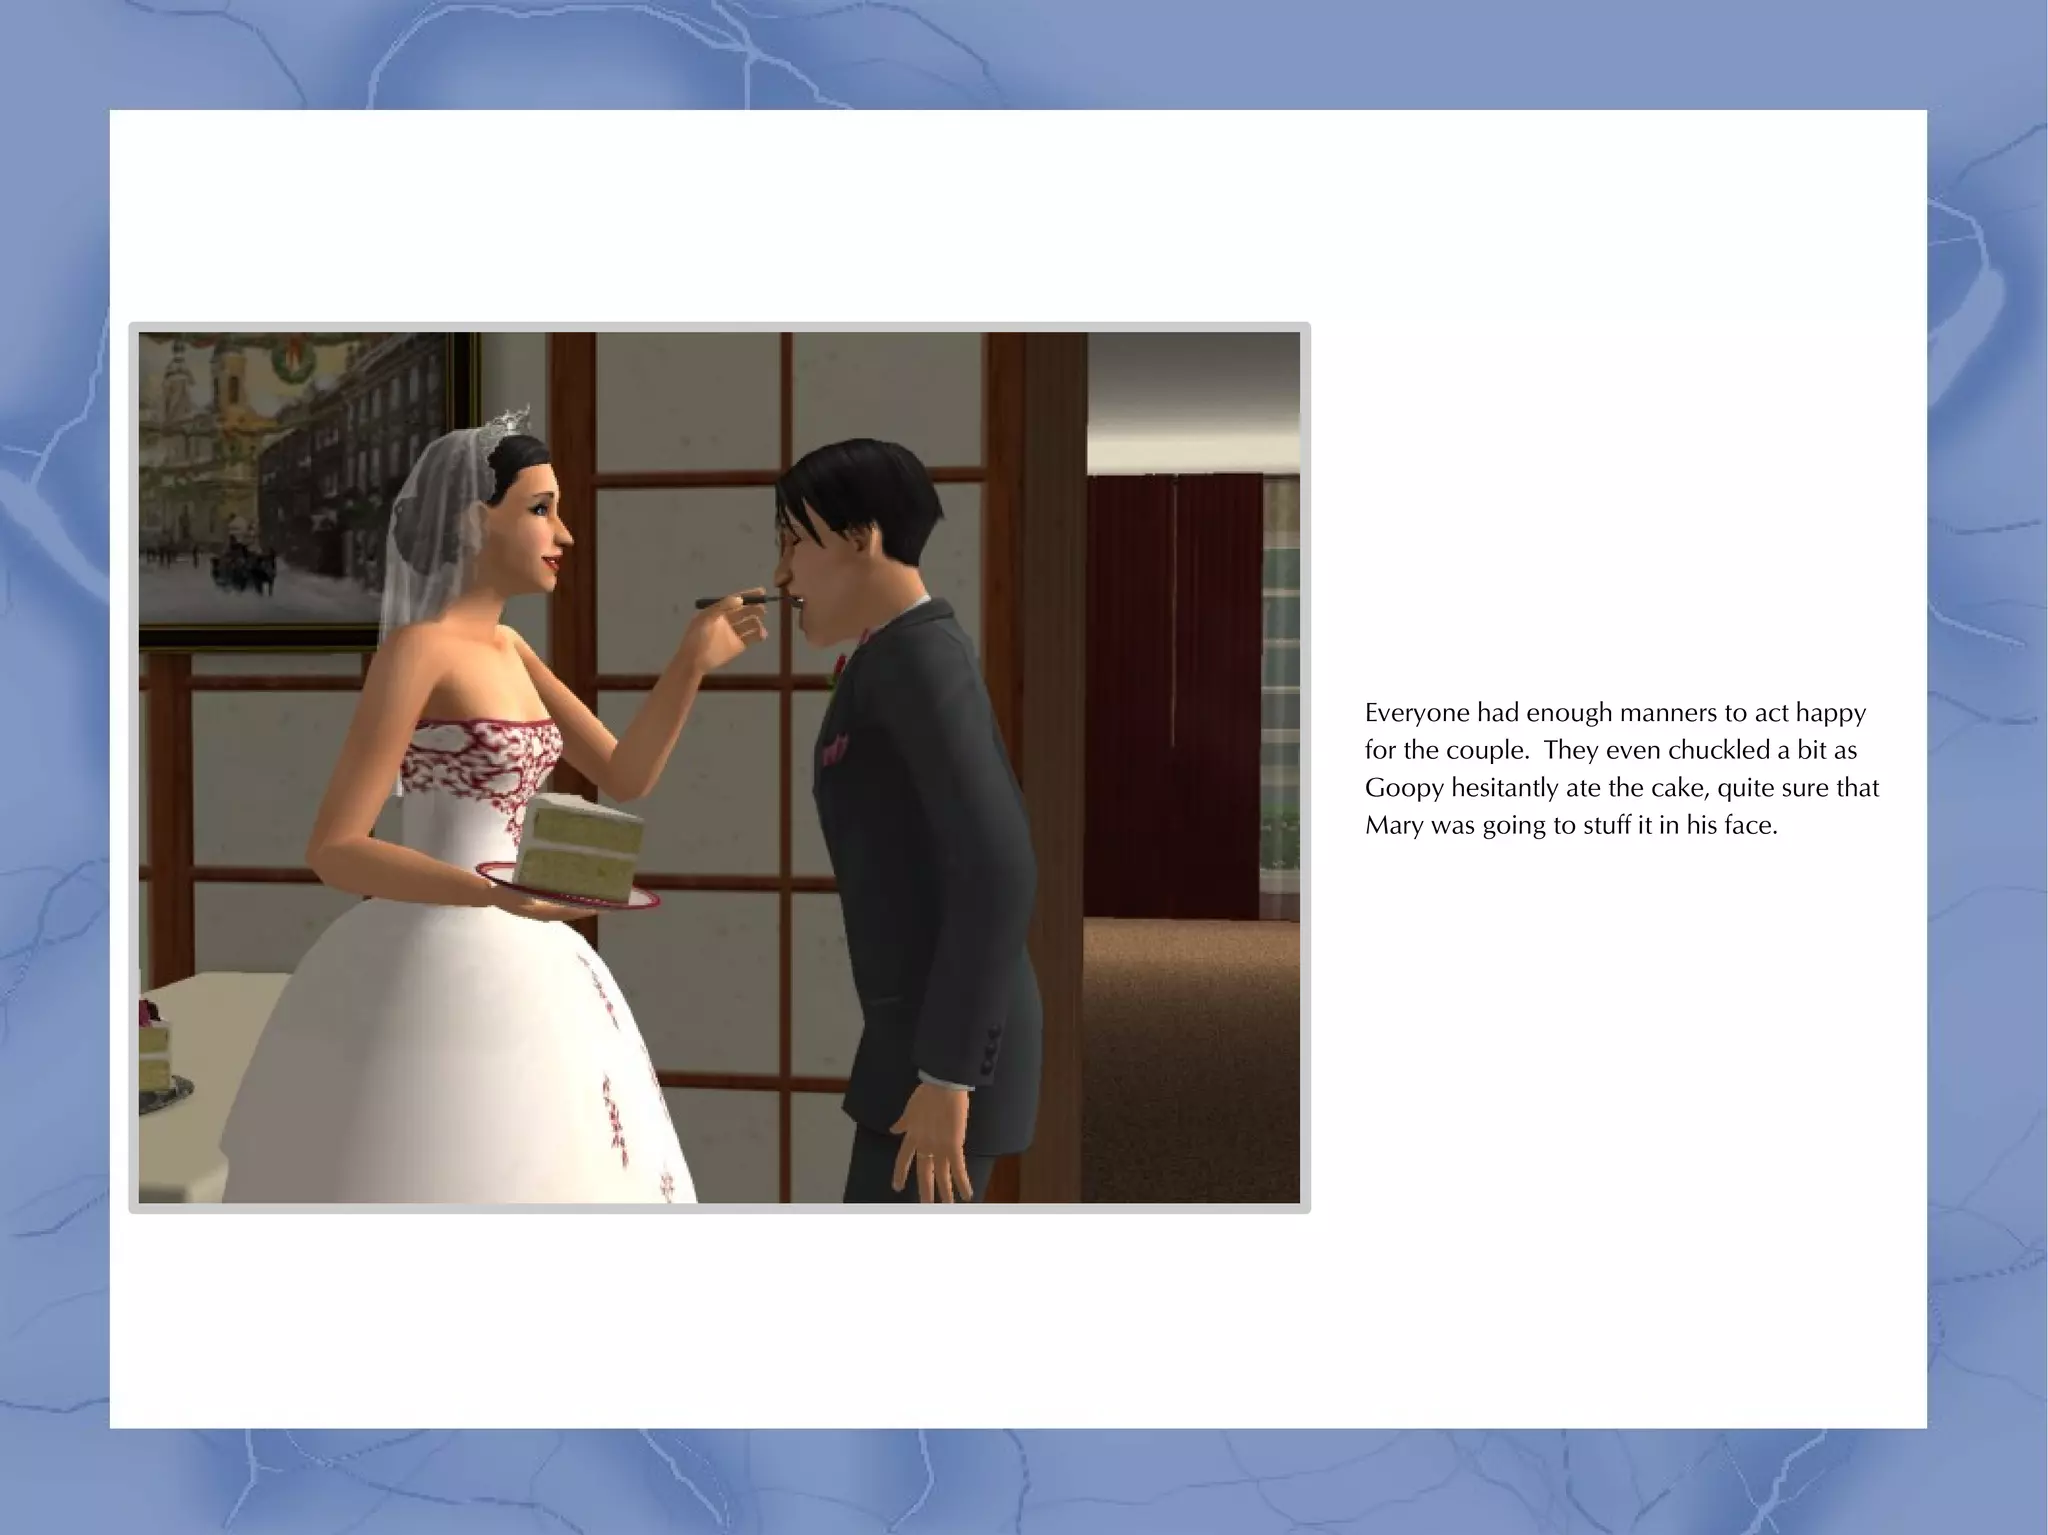Click the word "Mary" in the caption

[x=1393, y=826]
